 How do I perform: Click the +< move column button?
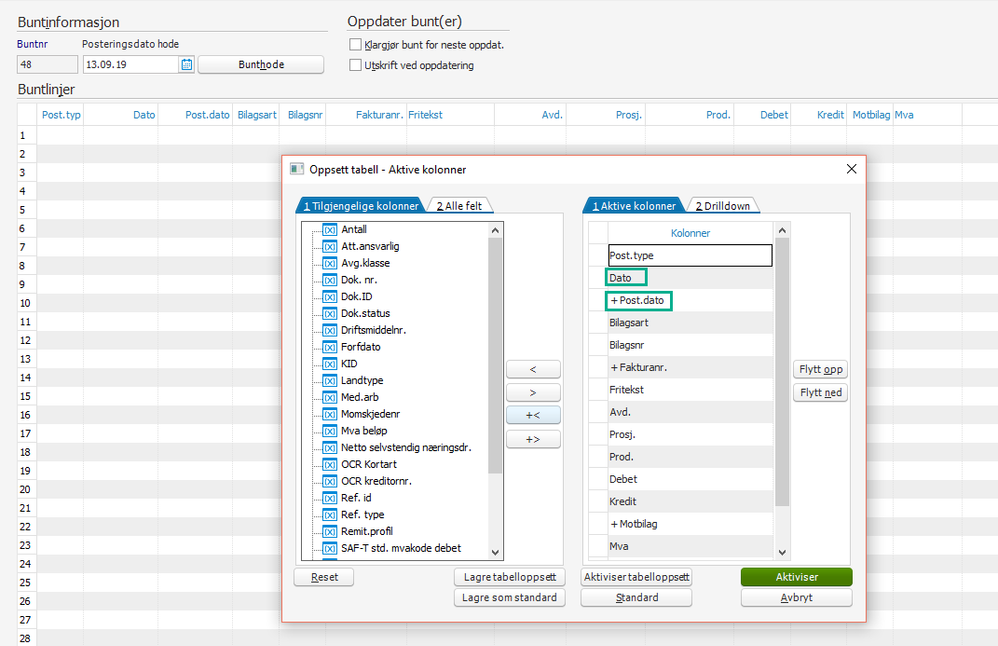click(x=533, y=415)
